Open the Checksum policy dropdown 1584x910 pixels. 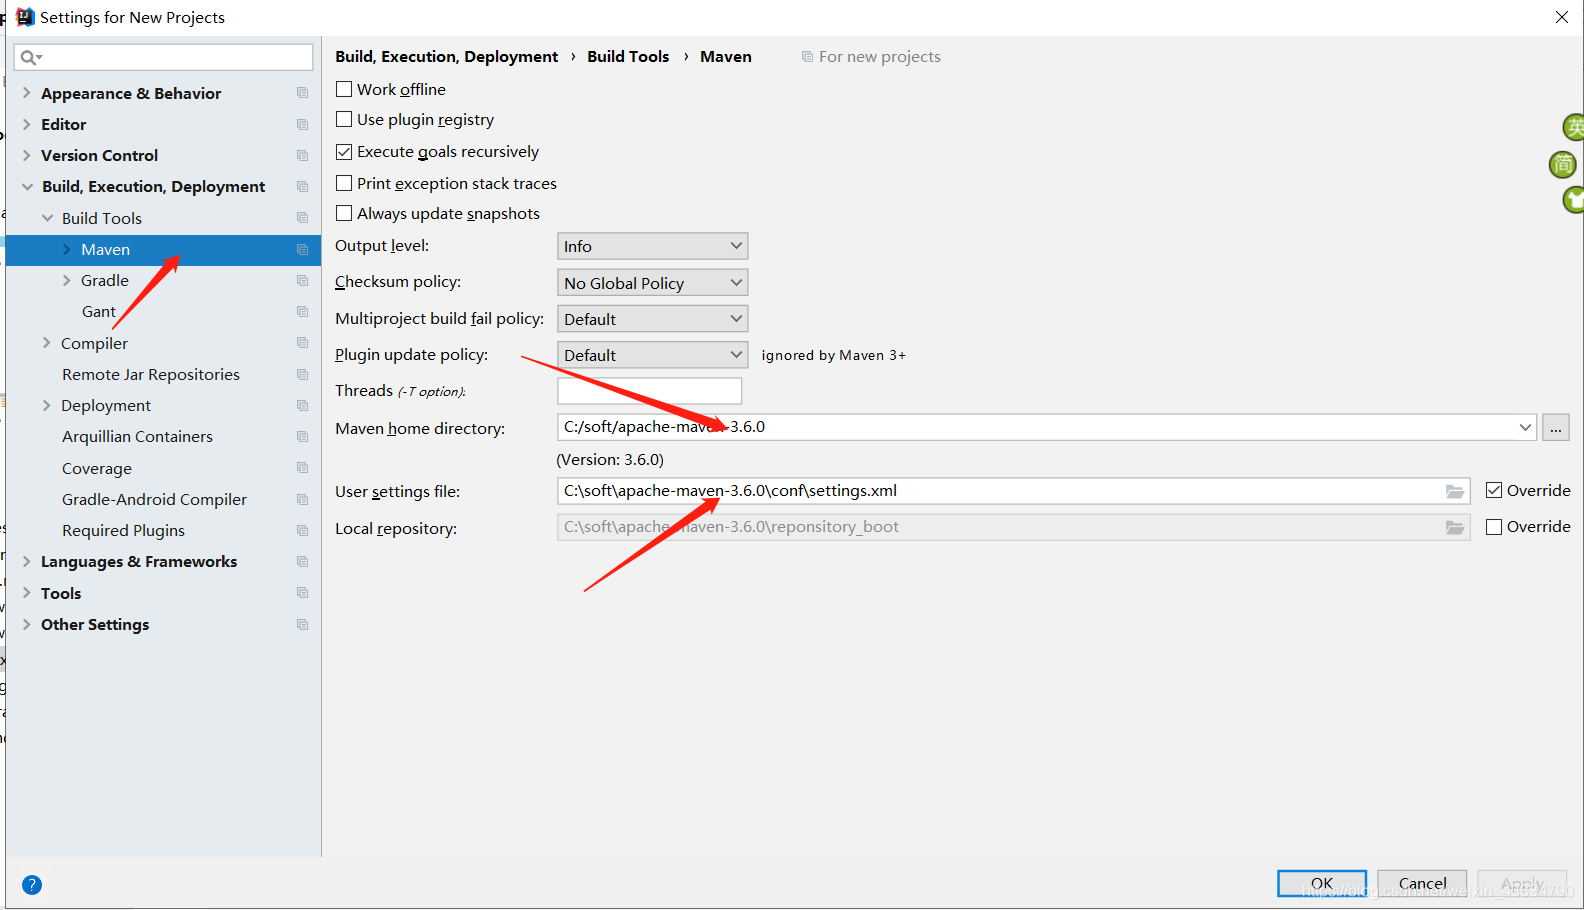pos(652,283)
